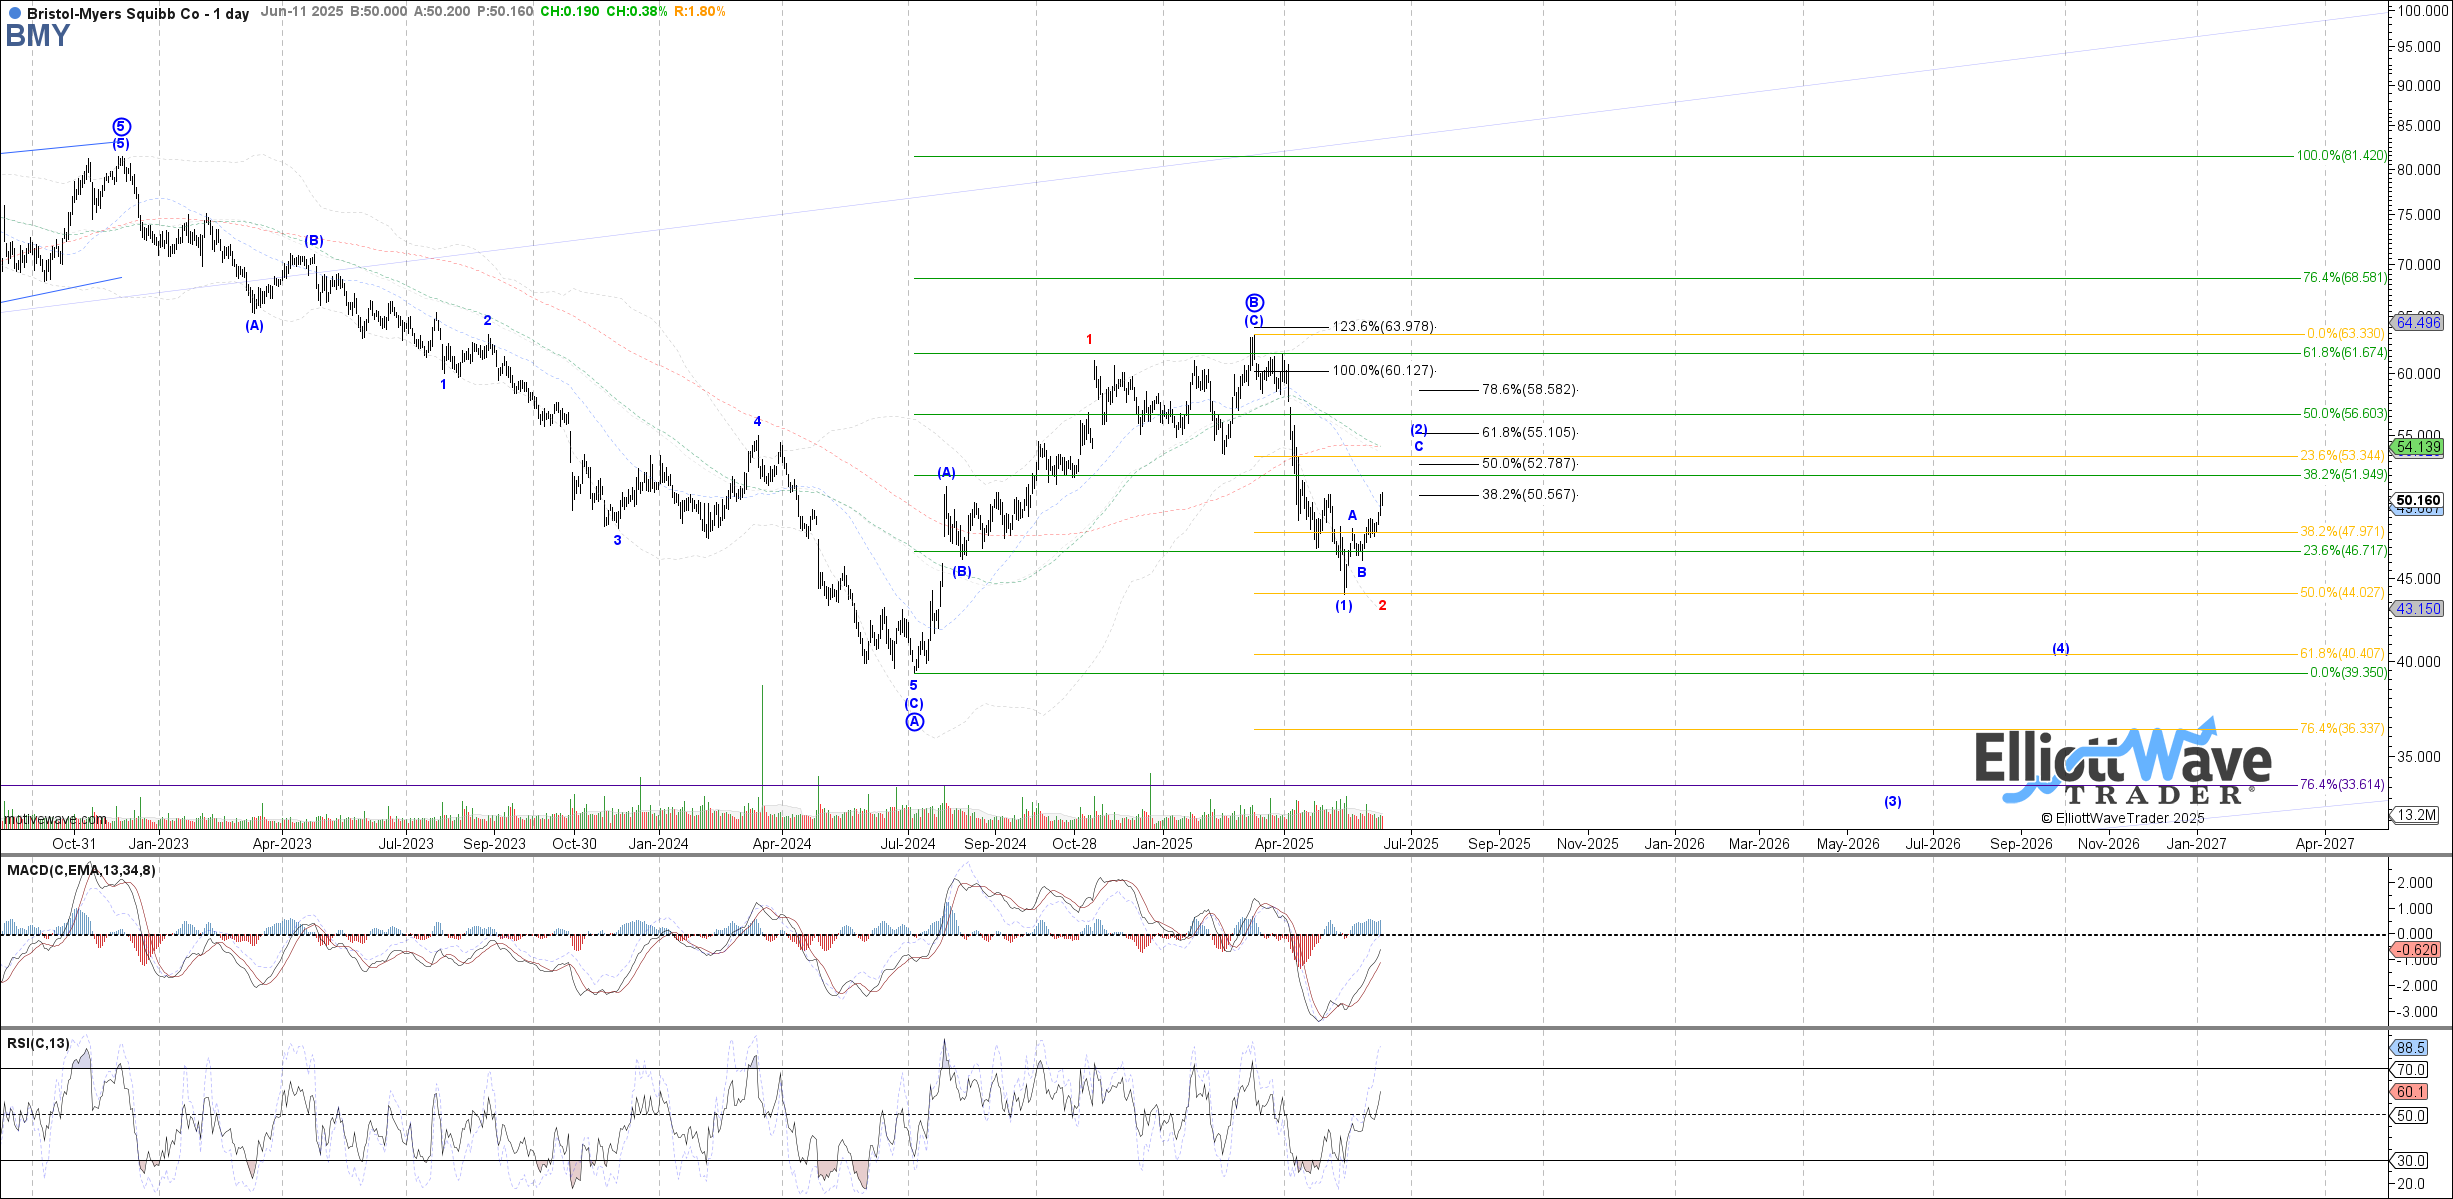Click the blue dot icon beside the chart title
This screenshot has width=2453, height=1199.
(13, 13)
